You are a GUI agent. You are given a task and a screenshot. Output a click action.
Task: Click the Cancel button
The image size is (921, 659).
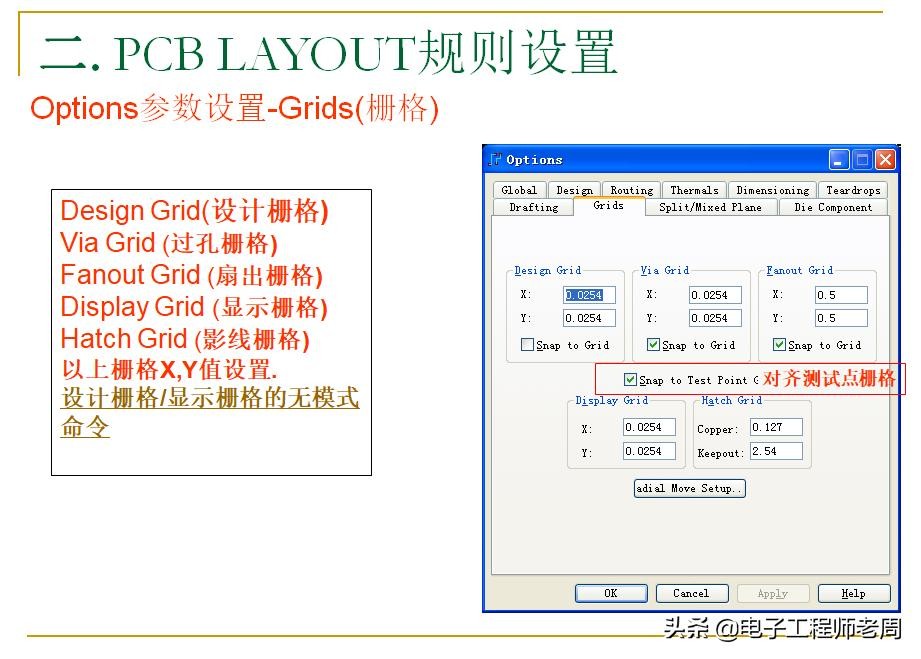pyautogui.click(x=691, y=593)
